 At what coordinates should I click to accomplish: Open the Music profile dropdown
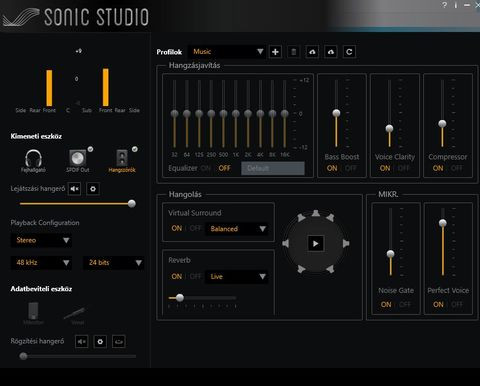point(227,52)
